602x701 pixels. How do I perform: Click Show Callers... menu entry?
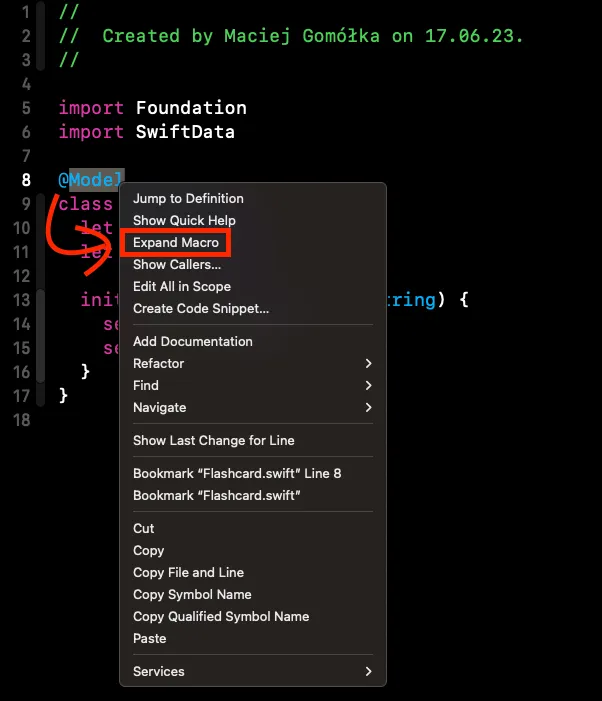pos(177,265)
